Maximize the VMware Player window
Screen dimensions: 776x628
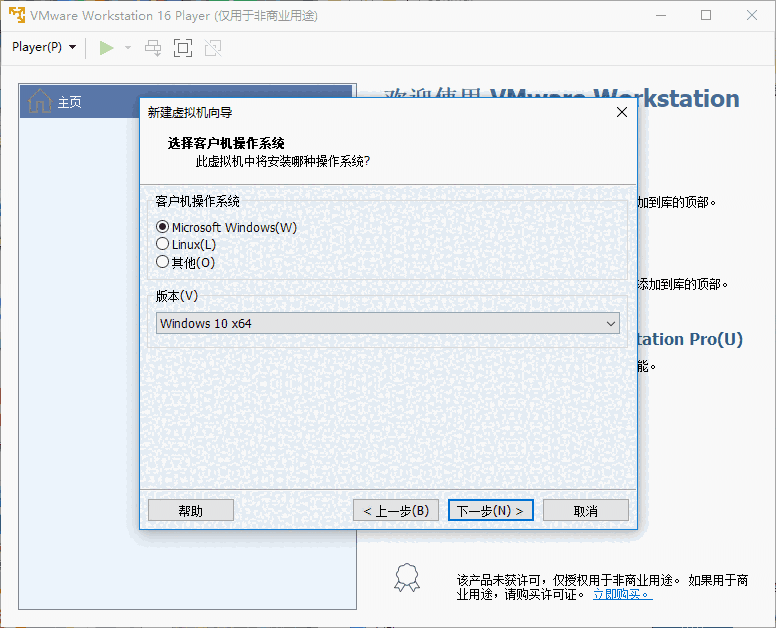click(x=706, y=15)
